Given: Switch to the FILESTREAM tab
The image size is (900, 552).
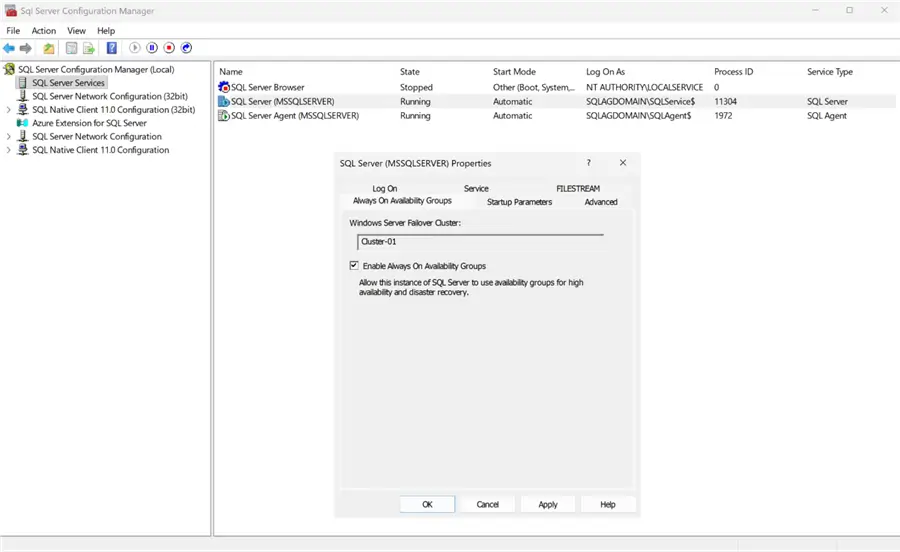Looking at the screenshot, I should (x=577, y=188).
